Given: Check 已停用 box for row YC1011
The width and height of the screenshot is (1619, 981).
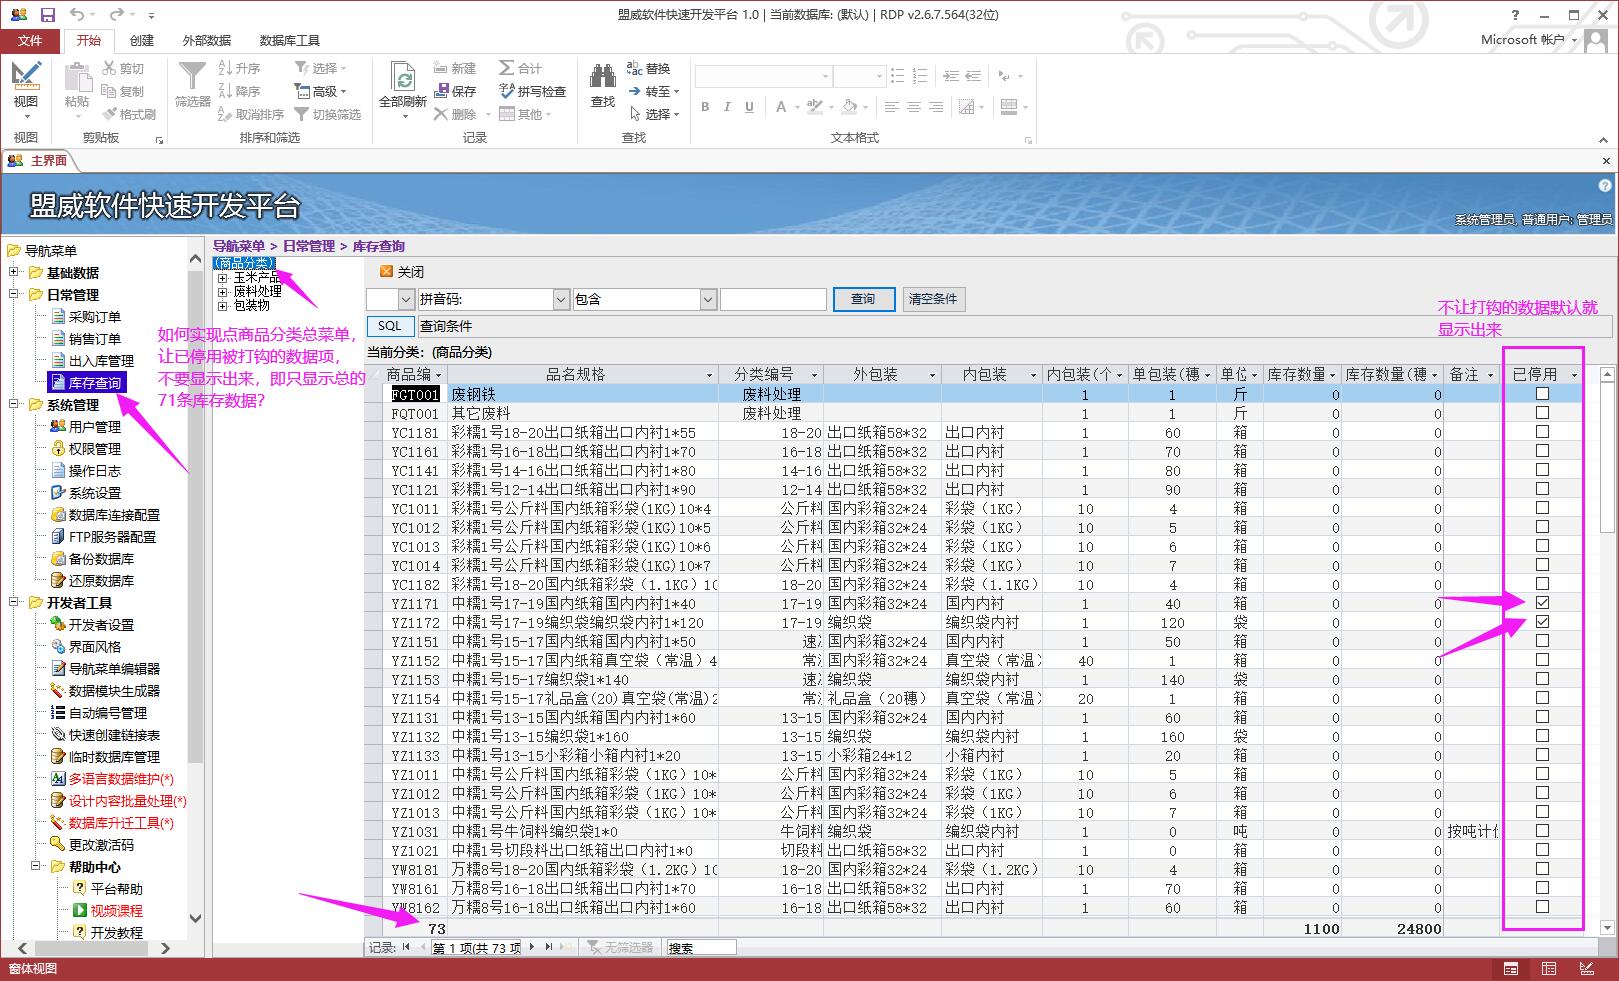Looking at the screenshot, I should point(1542,508).
